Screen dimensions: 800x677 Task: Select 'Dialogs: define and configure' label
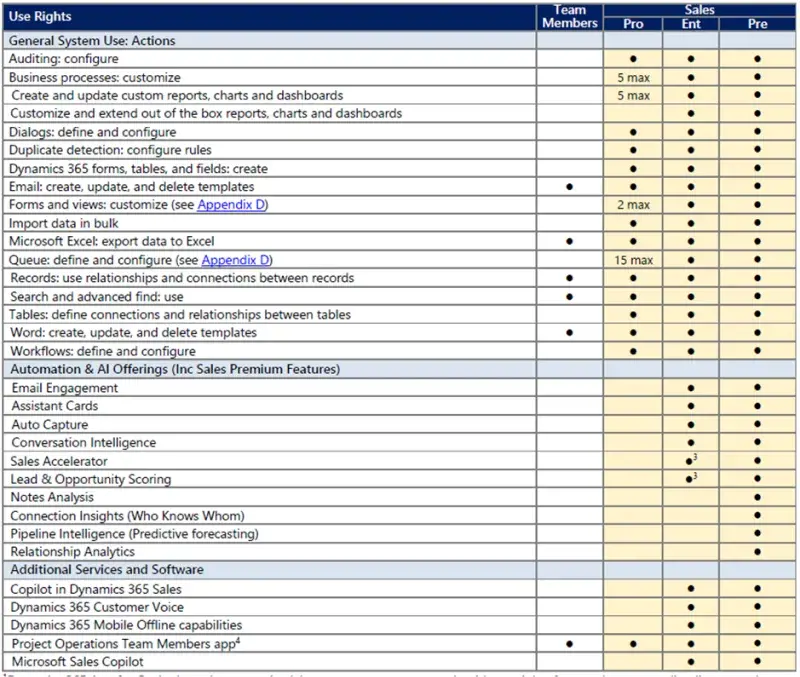click(x=92, y=132)
